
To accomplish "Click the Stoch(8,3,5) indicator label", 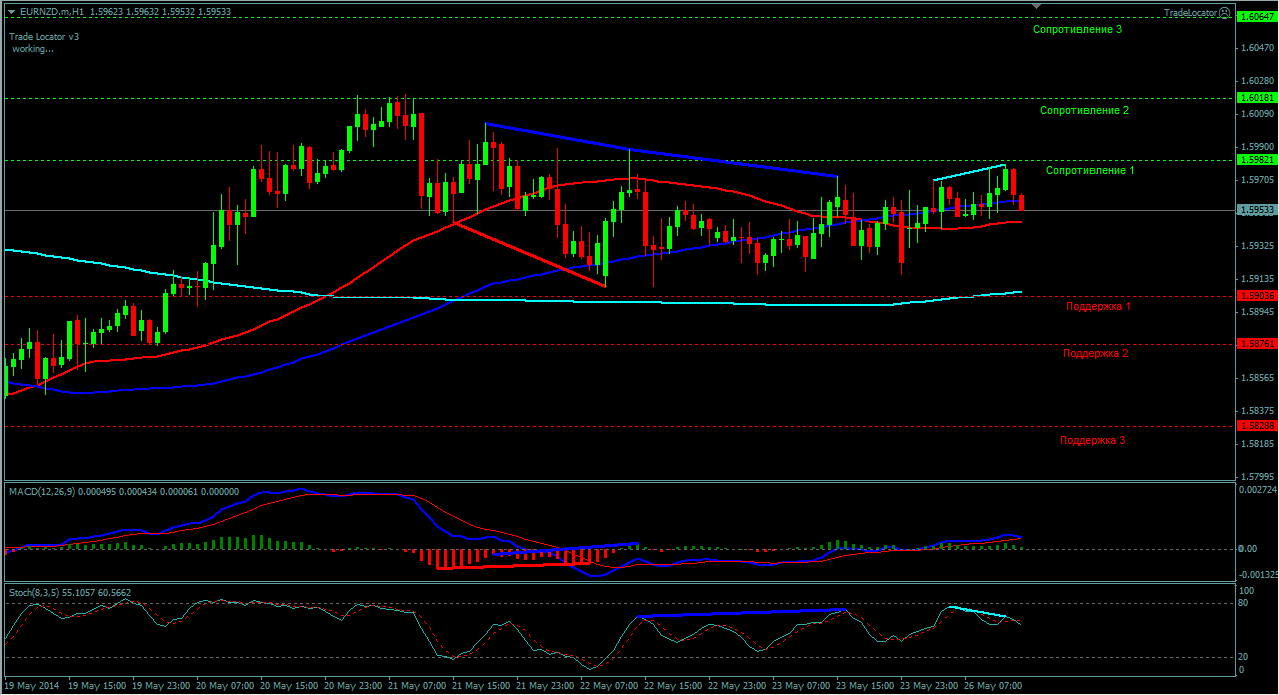I will pos(34,592).
